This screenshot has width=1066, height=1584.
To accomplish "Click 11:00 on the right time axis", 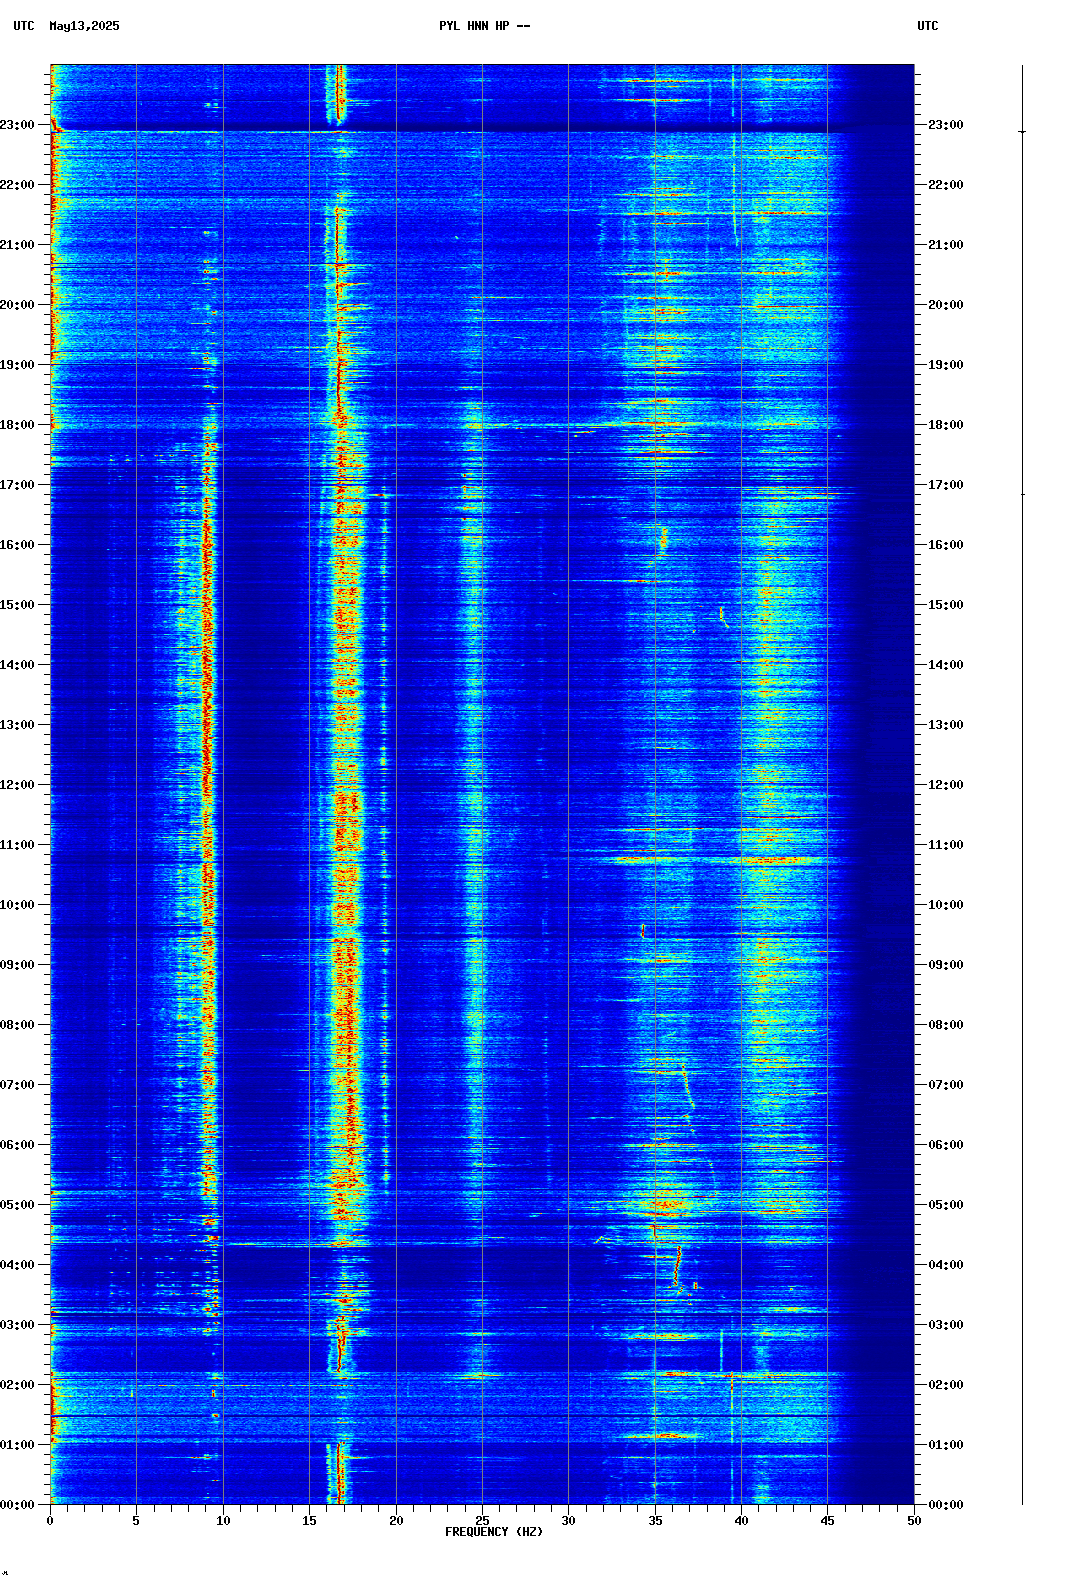I will coord(946,845).
